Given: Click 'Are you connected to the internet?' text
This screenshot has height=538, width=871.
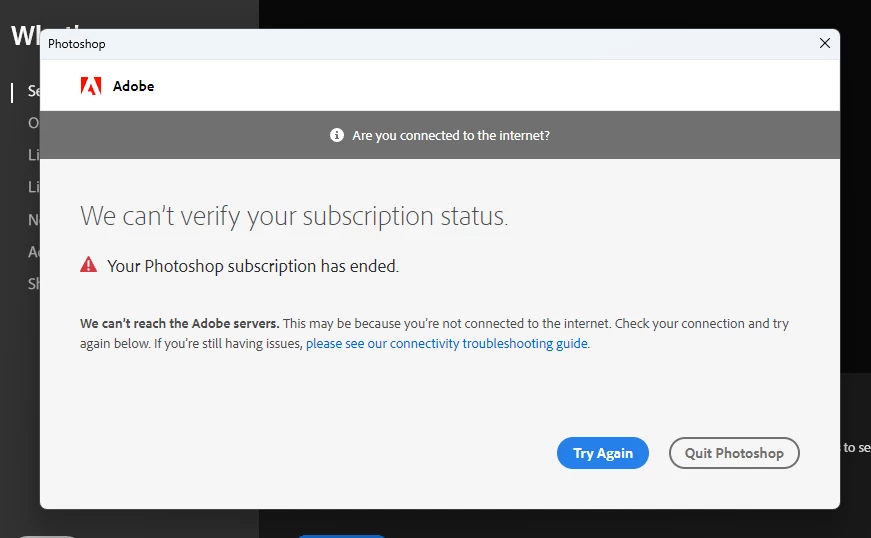Looking at the screenshot, I should (x=451, y=135).
